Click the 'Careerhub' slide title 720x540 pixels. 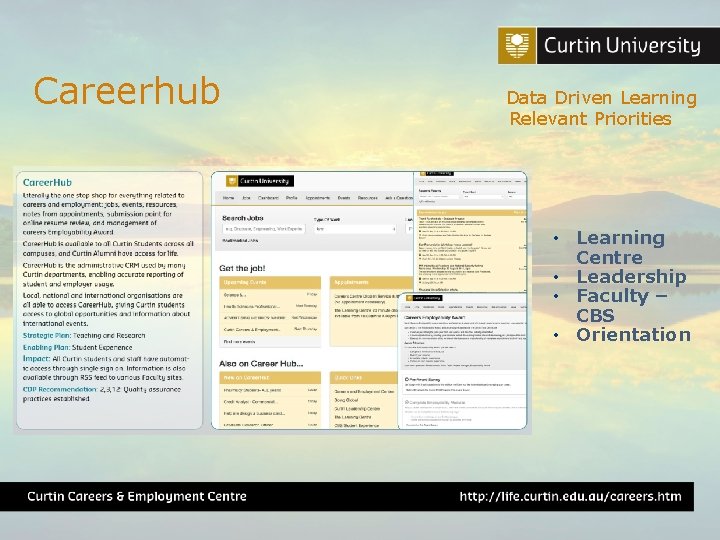coord(127,90)
